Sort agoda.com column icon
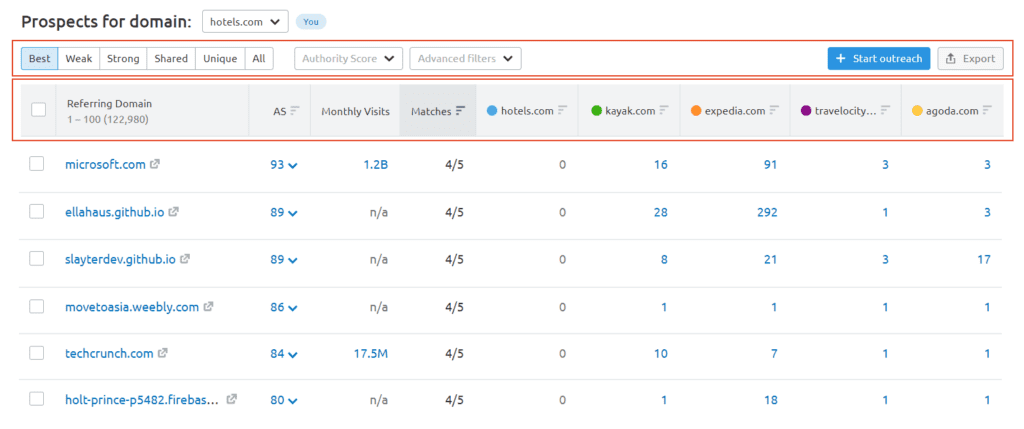Viewport: 1024px width, 429px height. pyautogui.click(x=987, y=111)
